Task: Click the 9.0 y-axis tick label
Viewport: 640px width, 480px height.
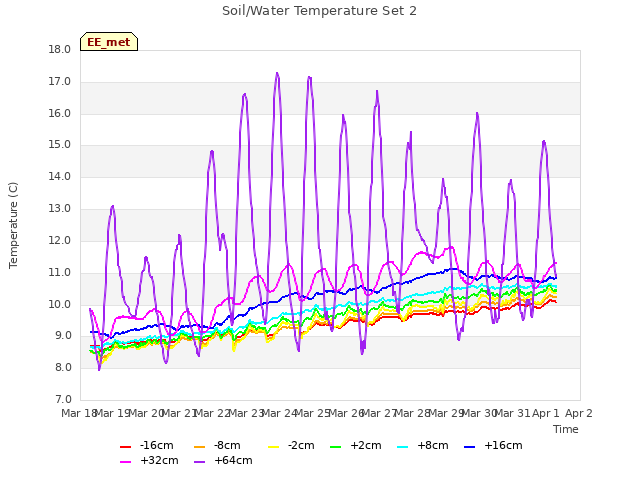Action: coord(62,336)
